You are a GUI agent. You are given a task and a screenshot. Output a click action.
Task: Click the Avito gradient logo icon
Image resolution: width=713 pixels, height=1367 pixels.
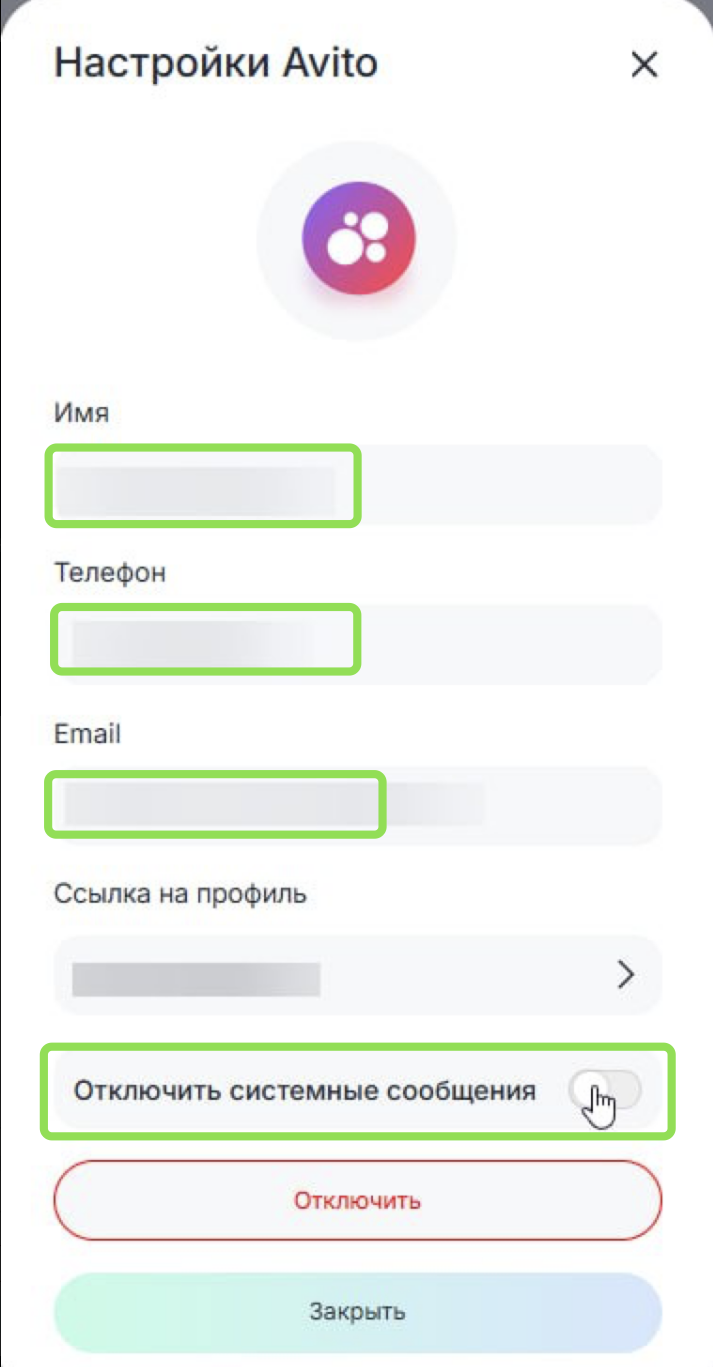click(358, 239)
